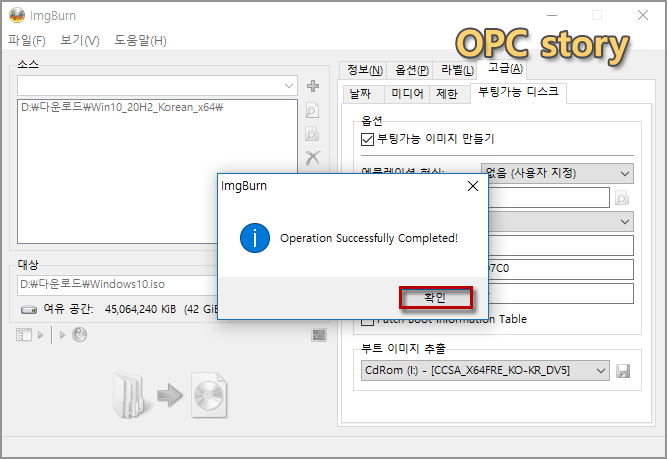The image size is (667, 459).
Task: Click the remove source X icon
Action: [313, 158]
